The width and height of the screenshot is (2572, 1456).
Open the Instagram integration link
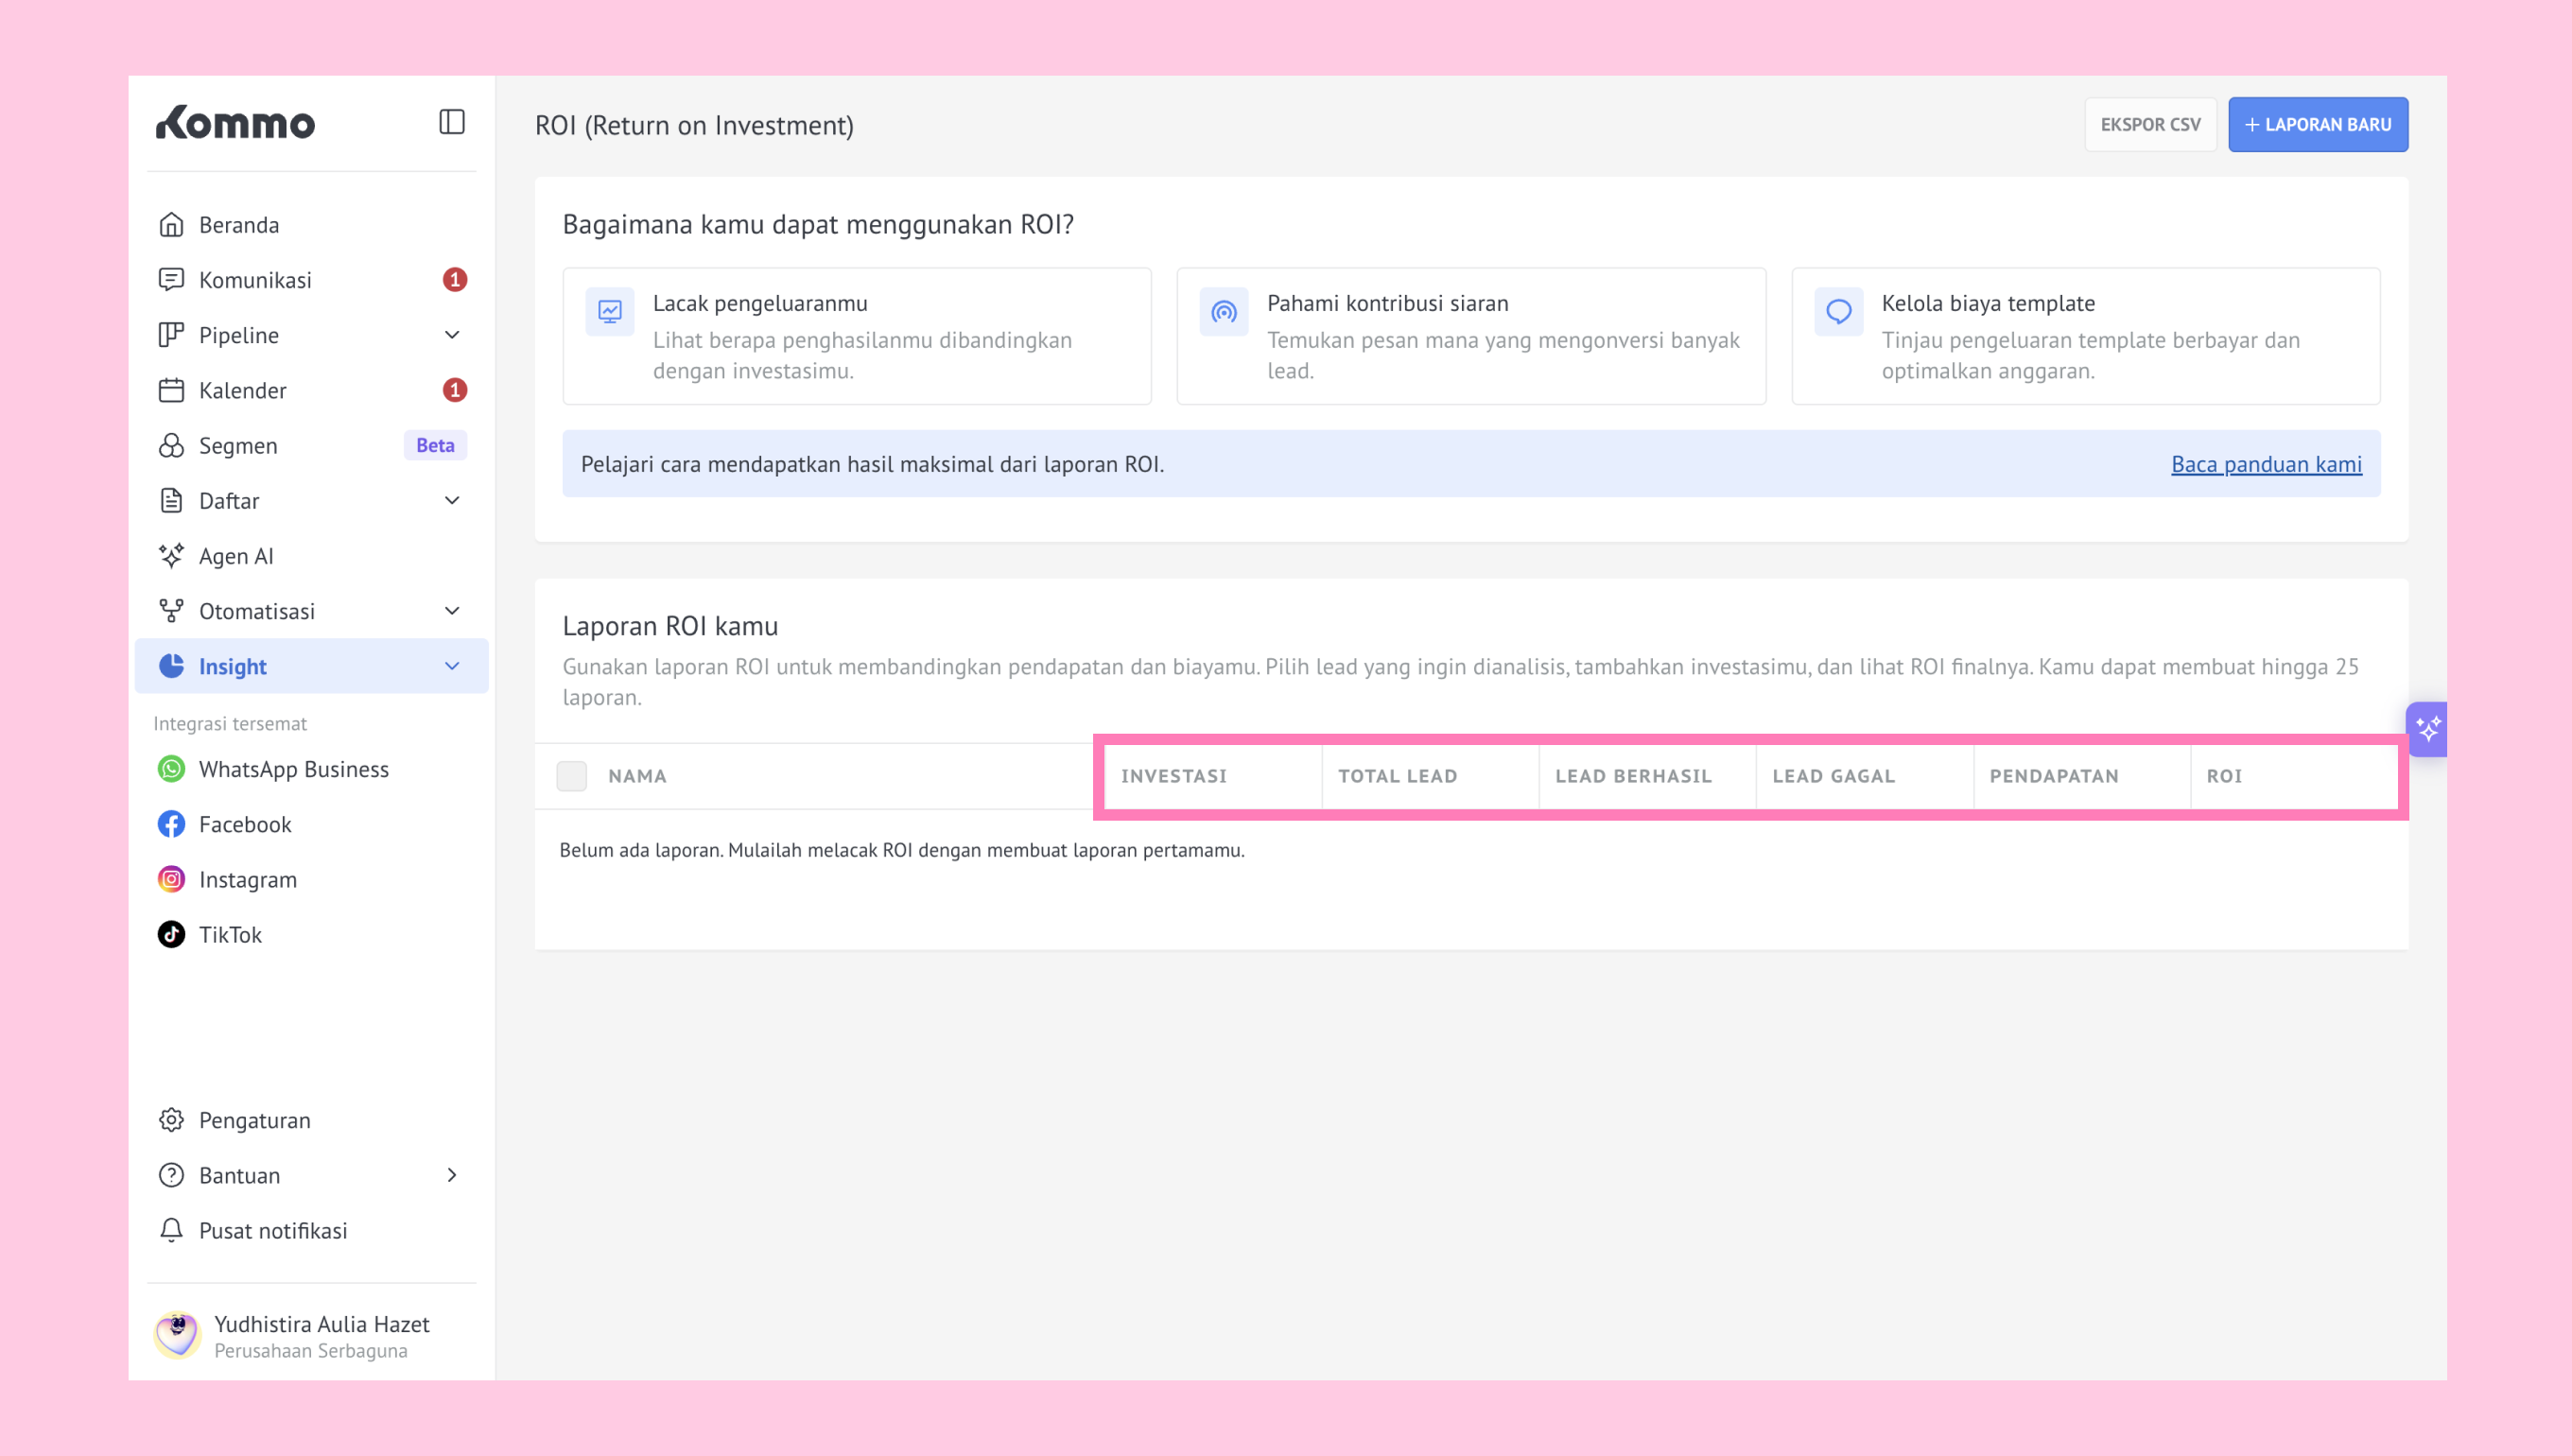312,879
